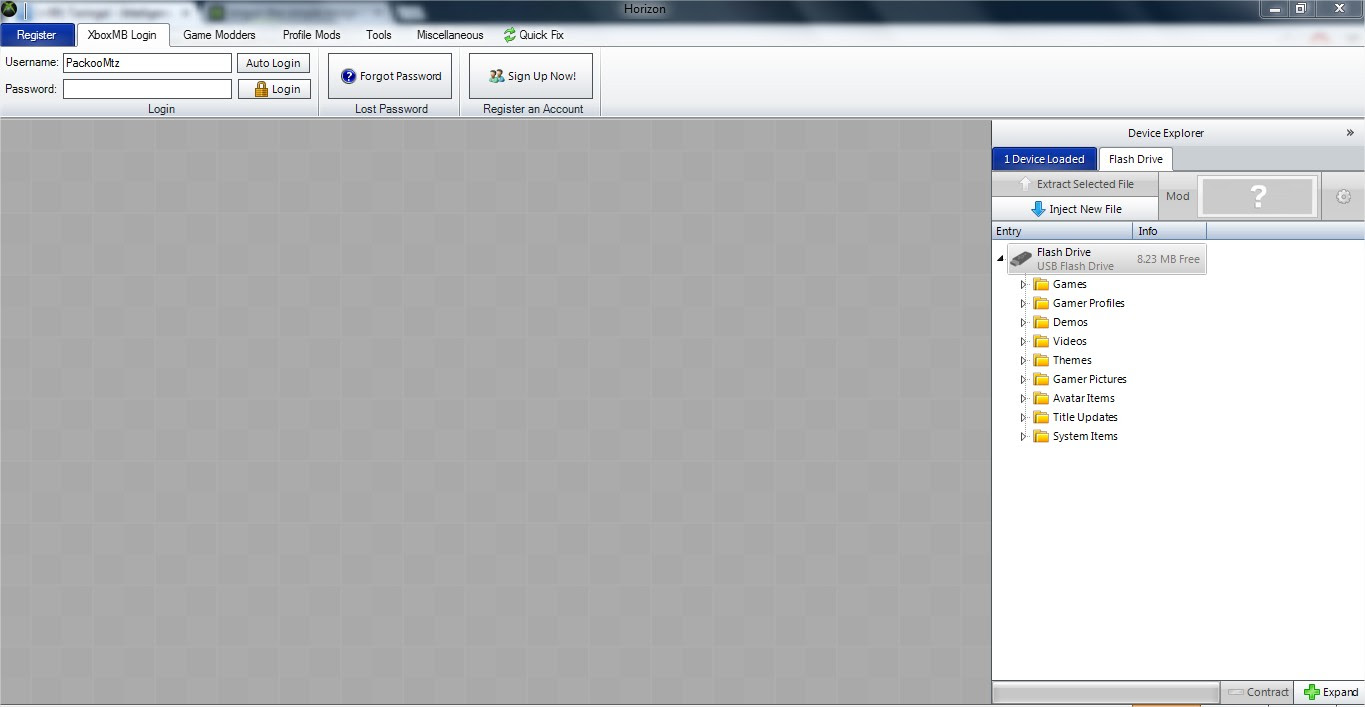Click the Contract minus icon

(x=1235, y=692)
